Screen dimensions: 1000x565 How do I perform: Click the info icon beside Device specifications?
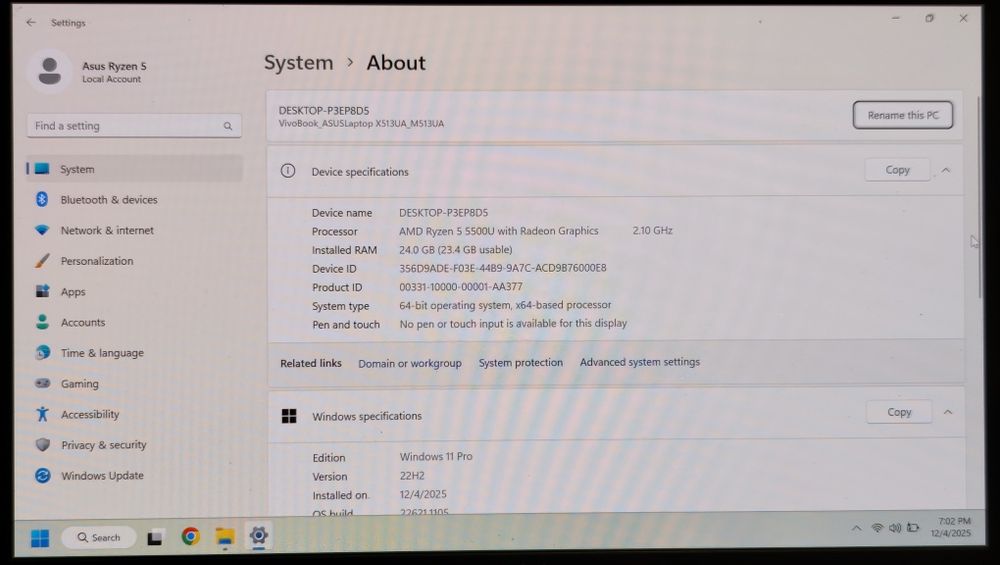(x=288, y=171)
